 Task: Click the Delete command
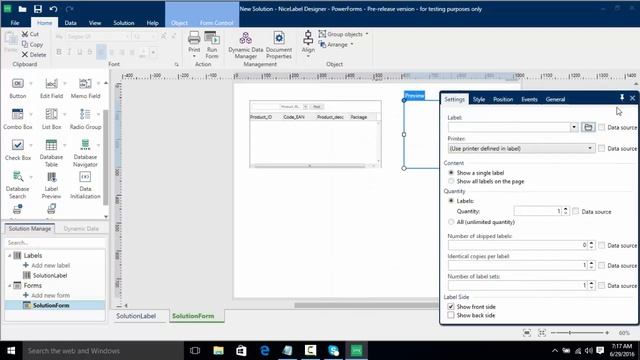34,54
